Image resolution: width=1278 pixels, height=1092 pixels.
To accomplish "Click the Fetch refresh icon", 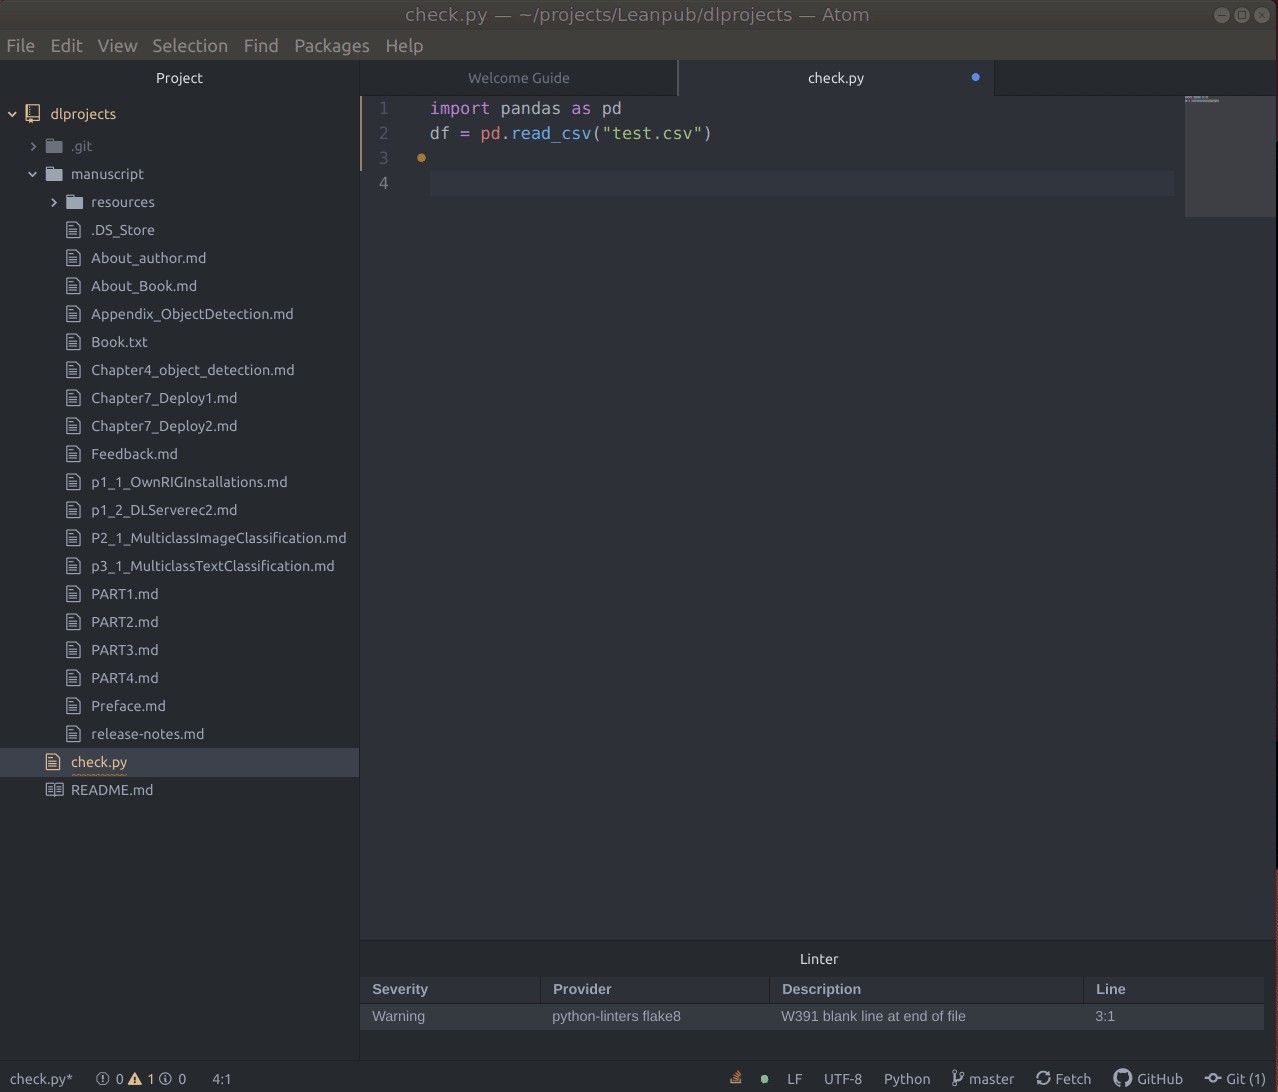I will pos(1043,1078).
